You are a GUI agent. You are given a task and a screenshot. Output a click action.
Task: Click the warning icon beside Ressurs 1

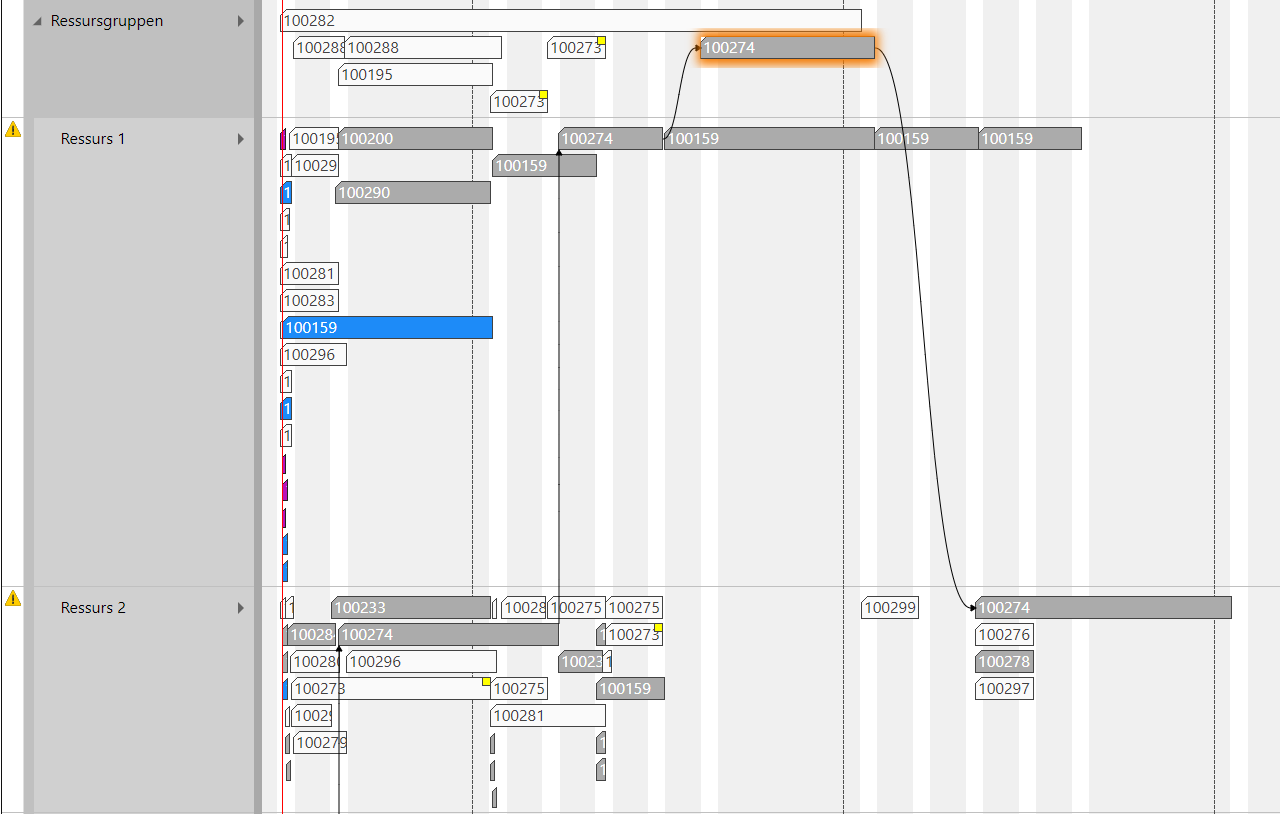point(13,129)
